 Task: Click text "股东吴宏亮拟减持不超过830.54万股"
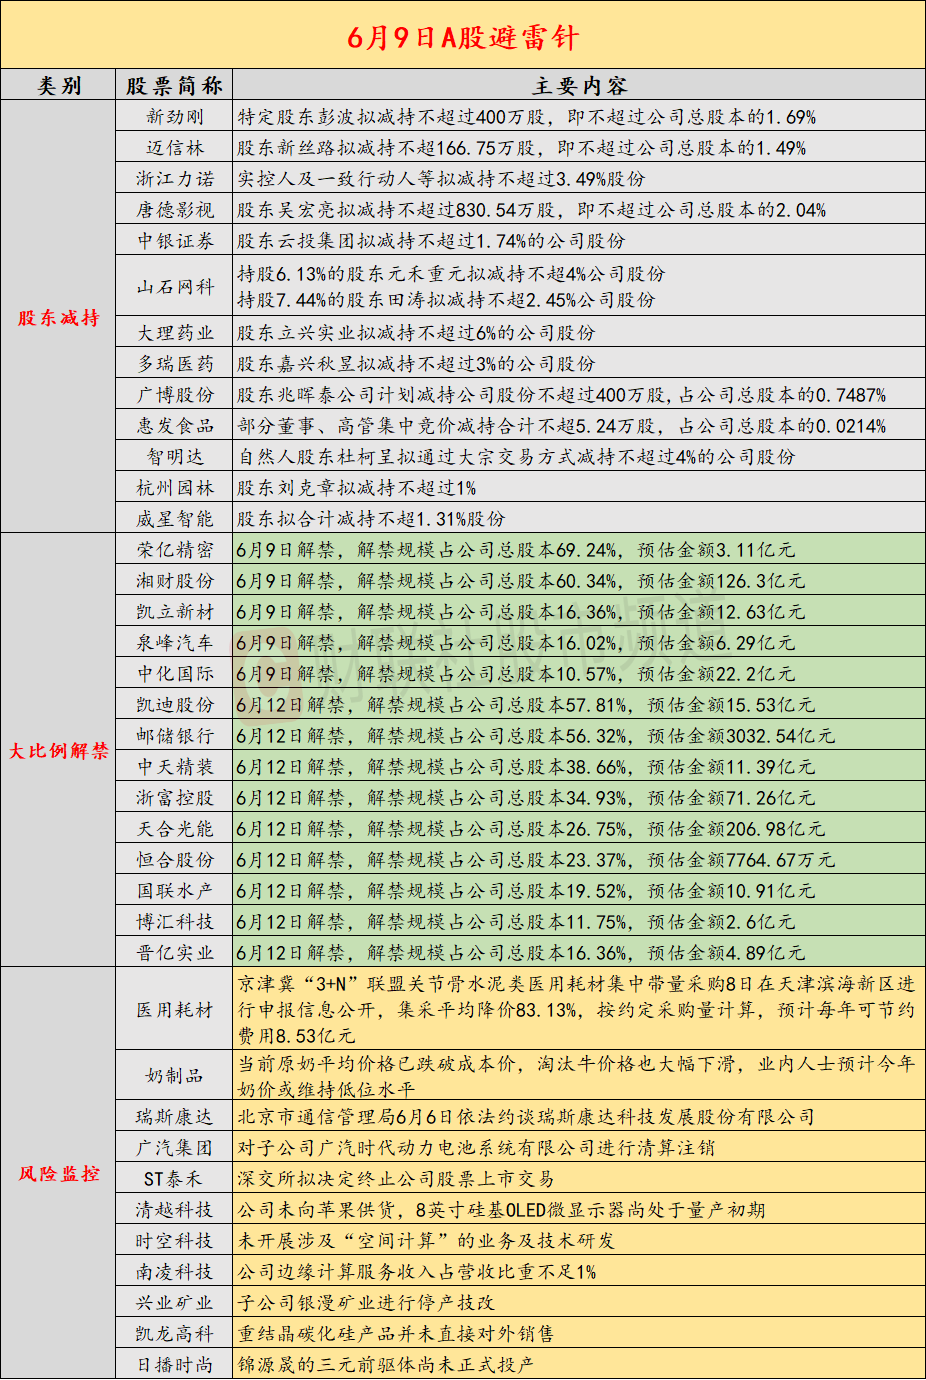tap(396, 210)
